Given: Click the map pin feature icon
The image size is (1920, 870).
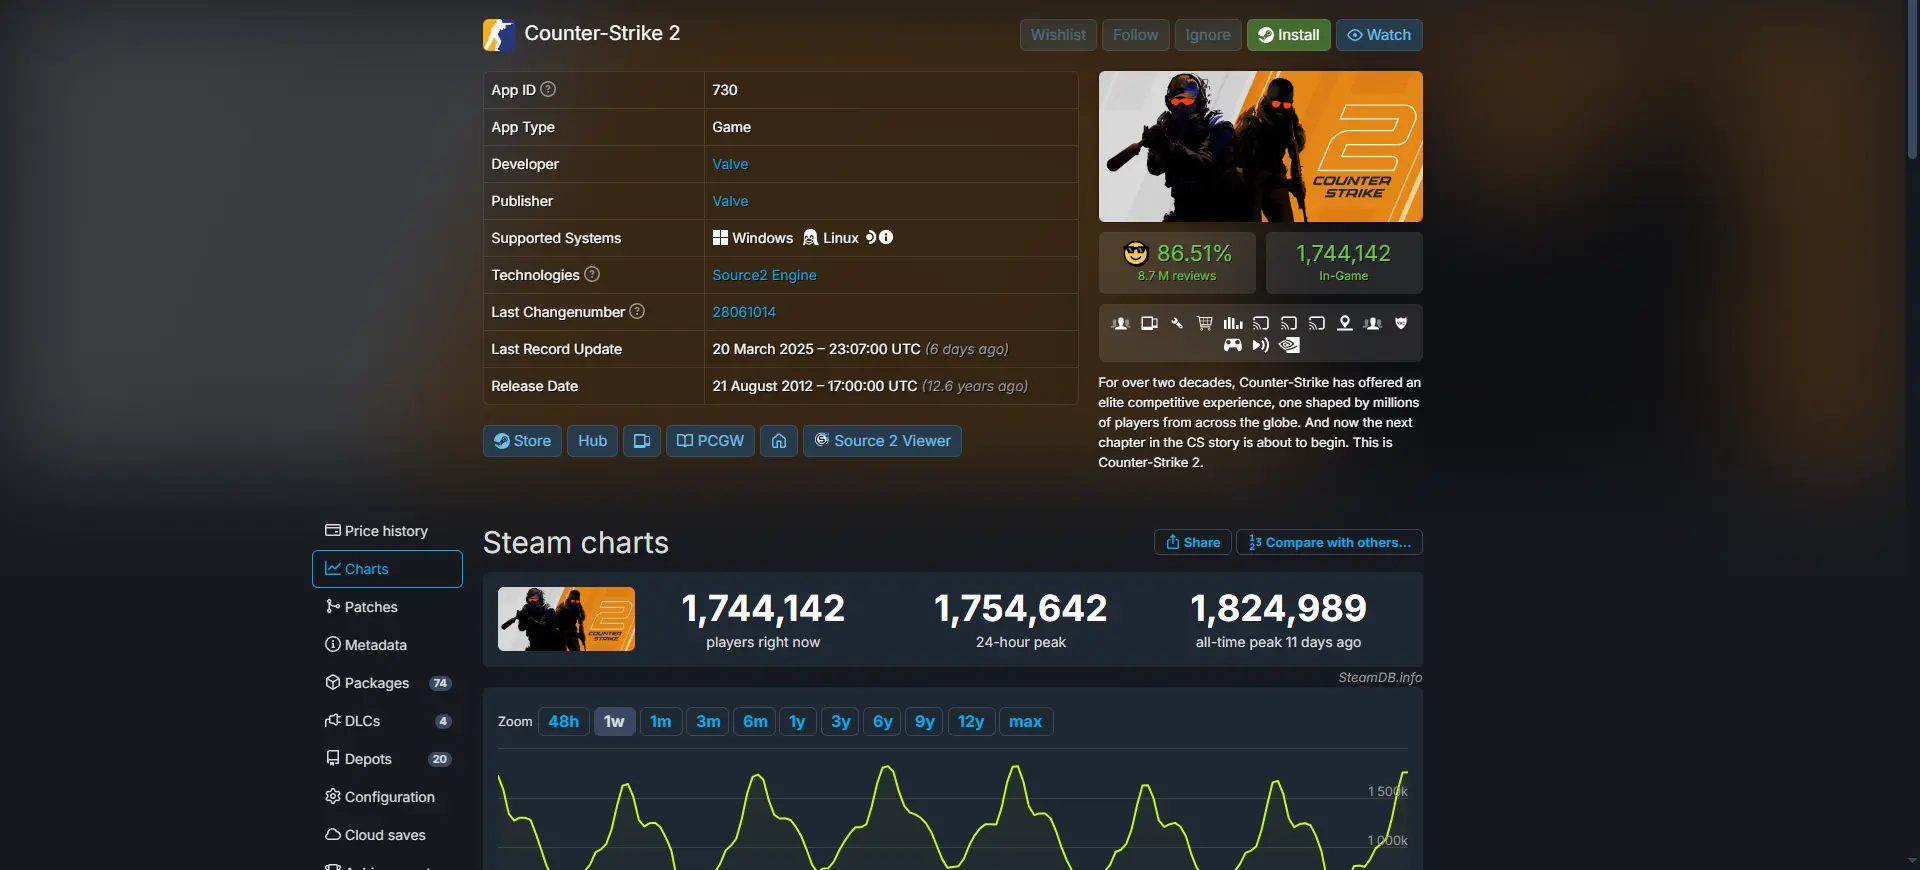Looking at the screenshot, I should [1345, 323].
